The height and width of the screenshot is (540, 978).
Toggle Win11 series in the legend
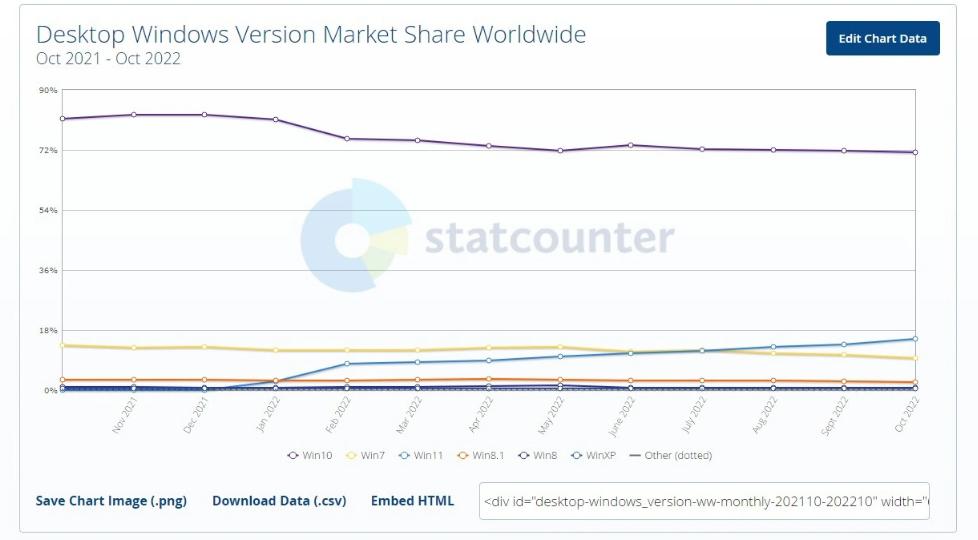tap(421, 456)
